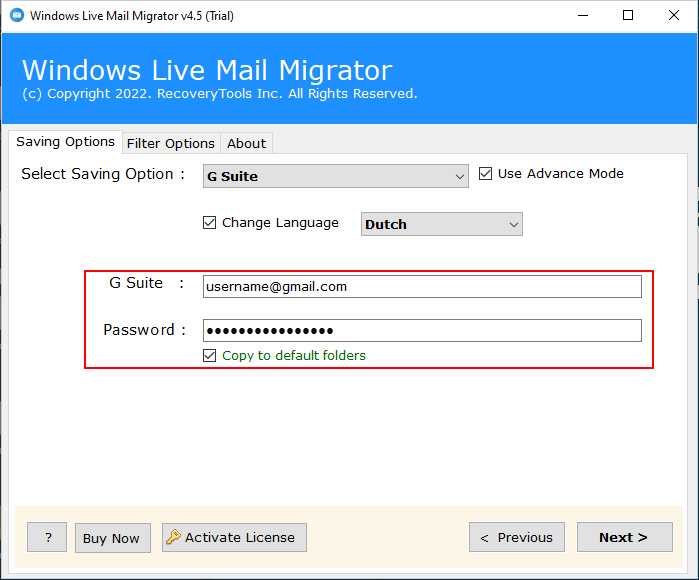Click the Windows Live Mail Migrator heading
The height and width of the screenshot is (580, 699).
(207, 70)
